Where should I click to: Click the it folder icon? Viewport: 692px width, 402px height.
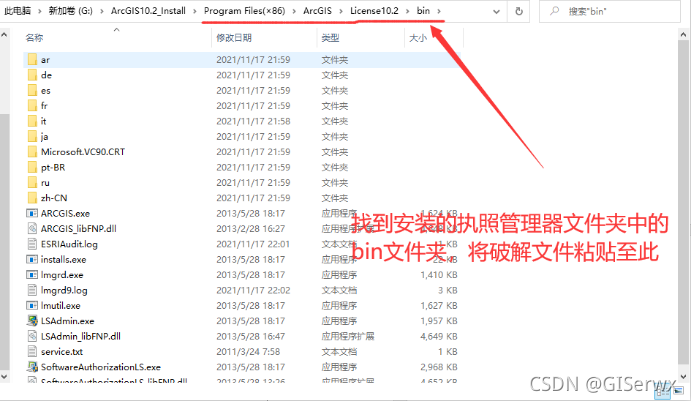[x=32, y=121]
